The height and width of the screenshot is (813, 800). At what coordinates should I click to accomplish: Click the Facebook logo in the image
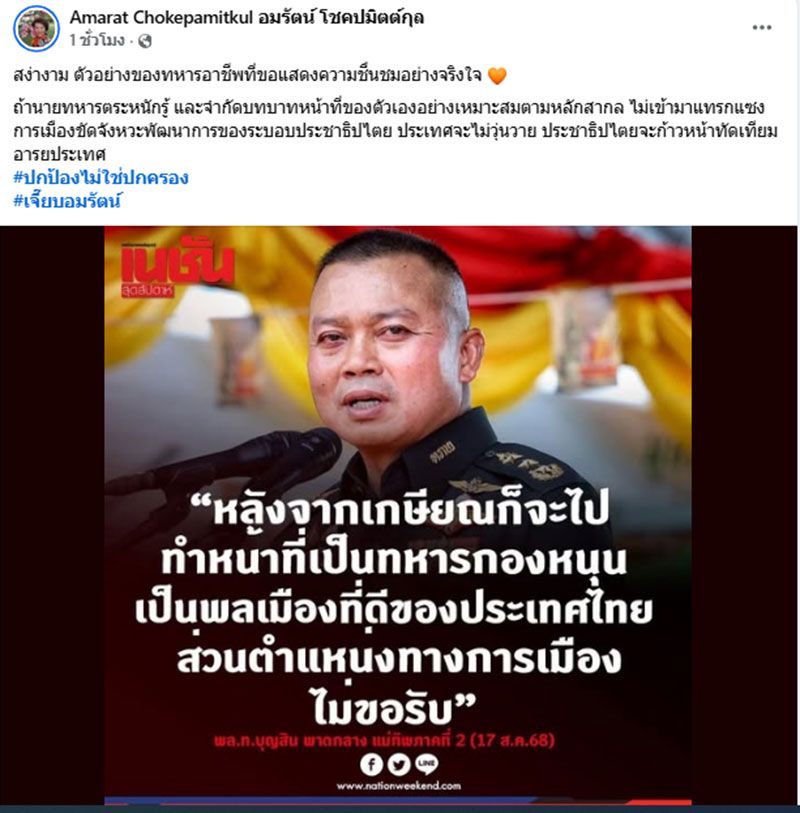pos(371,764)
